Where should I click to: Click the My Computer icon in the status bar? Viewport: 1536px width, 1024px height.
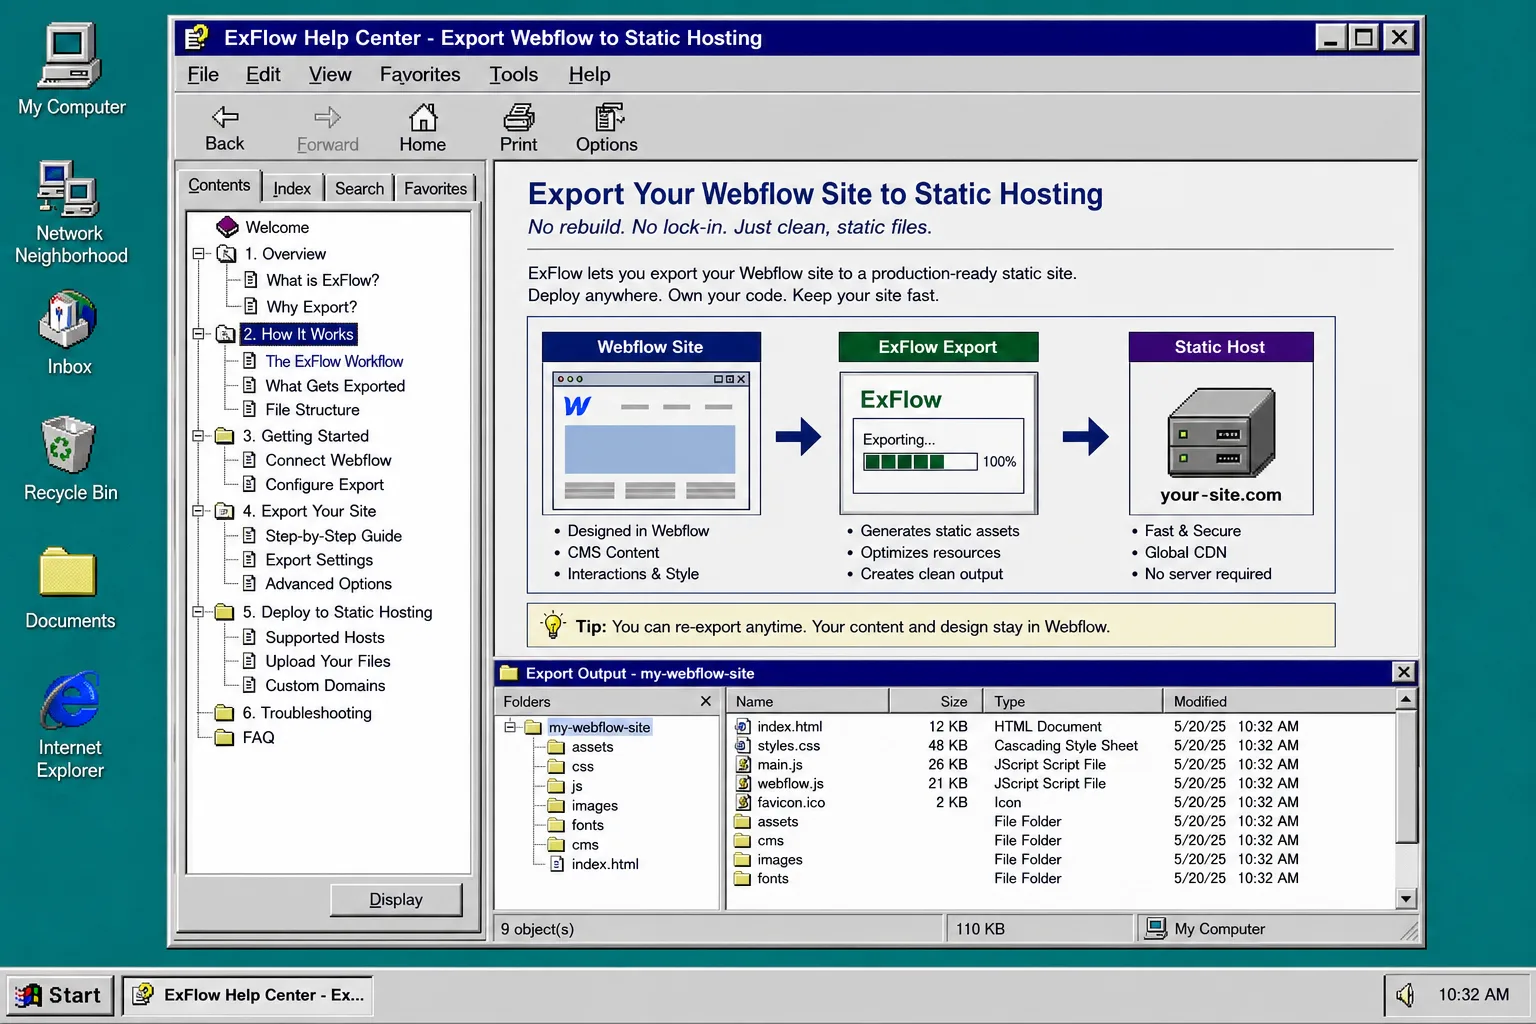click(x=1155, y=928)
